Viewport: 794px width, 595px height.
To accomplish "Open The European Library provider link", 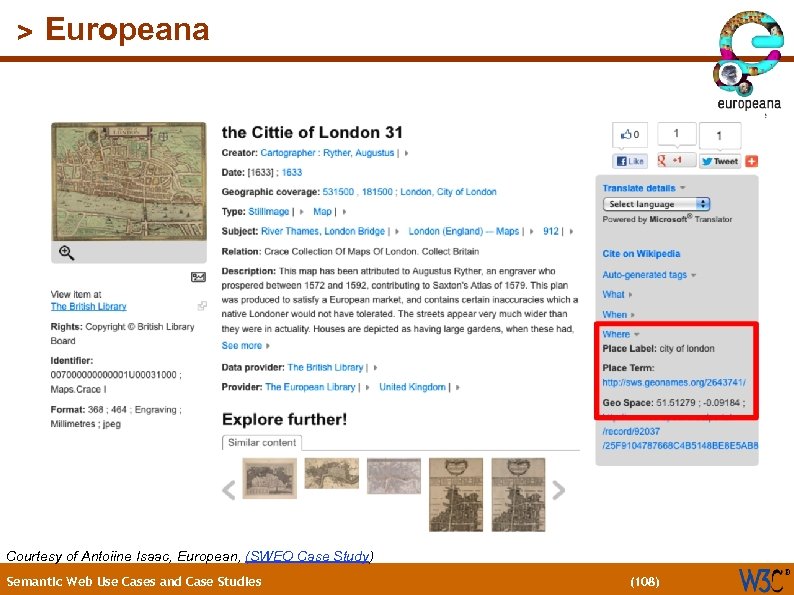I will (310, 387).
